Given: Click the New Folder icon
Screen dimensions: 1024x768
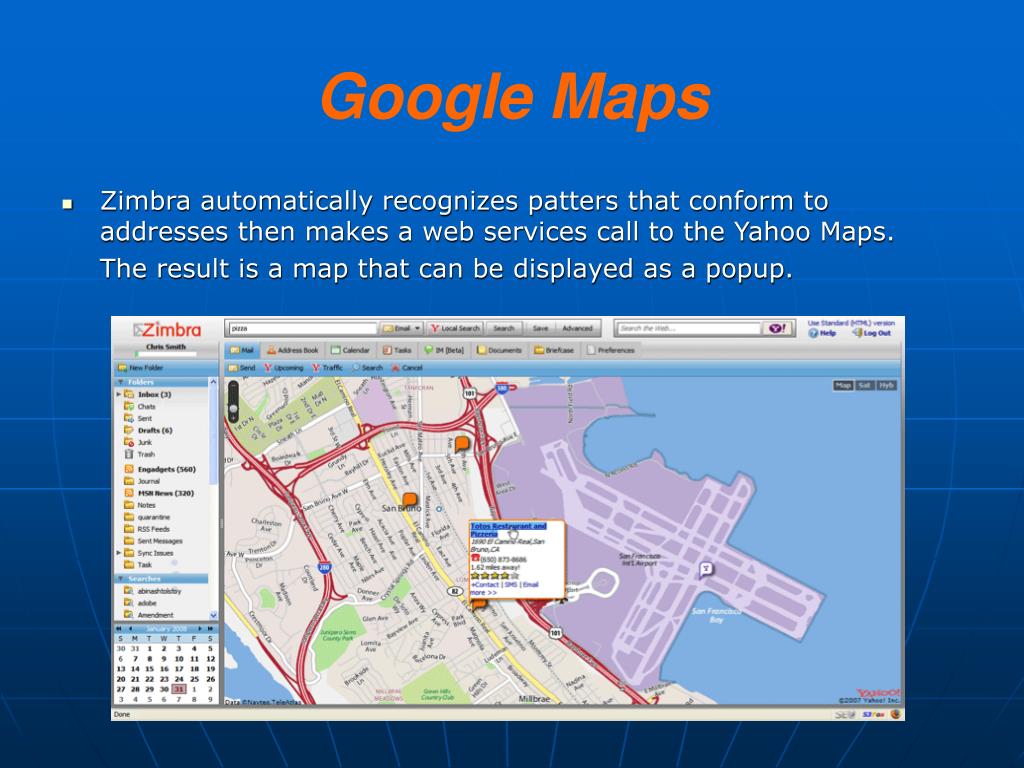Looking at the screenshot, I should click(x=122, y=368).
